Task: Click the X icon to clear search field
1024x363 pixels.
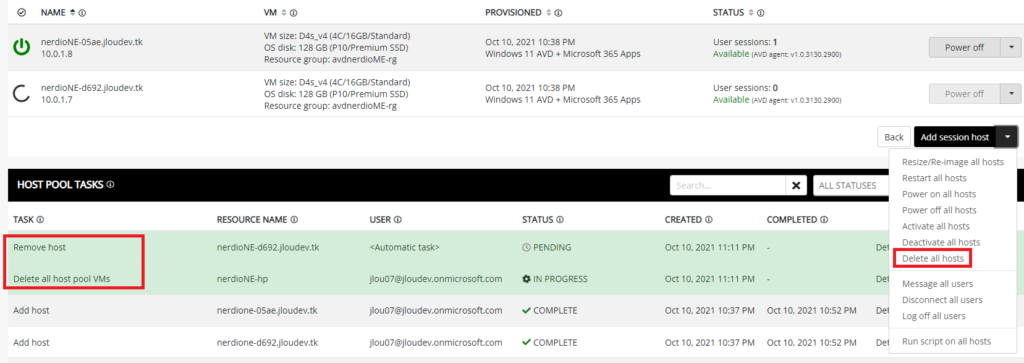Action: click(x=795, y=185)
